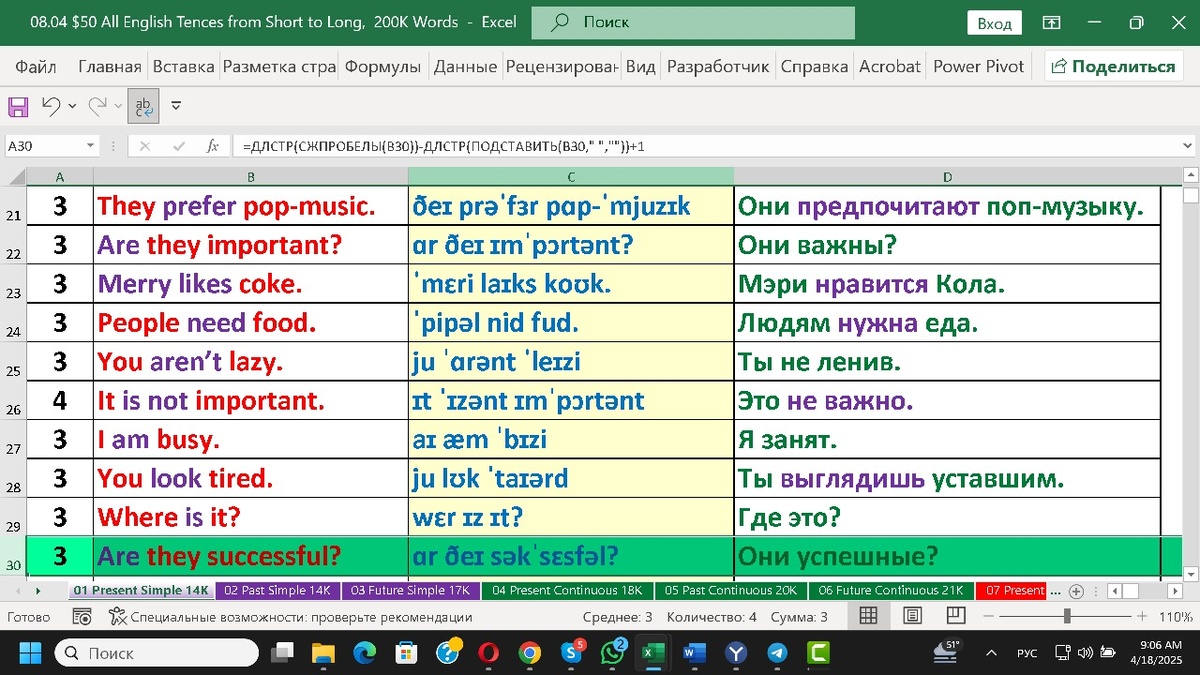Open the Power Pivot ribbon tab
The height and width of the screenshot is (675, 1200).
[x=979, y=67]
